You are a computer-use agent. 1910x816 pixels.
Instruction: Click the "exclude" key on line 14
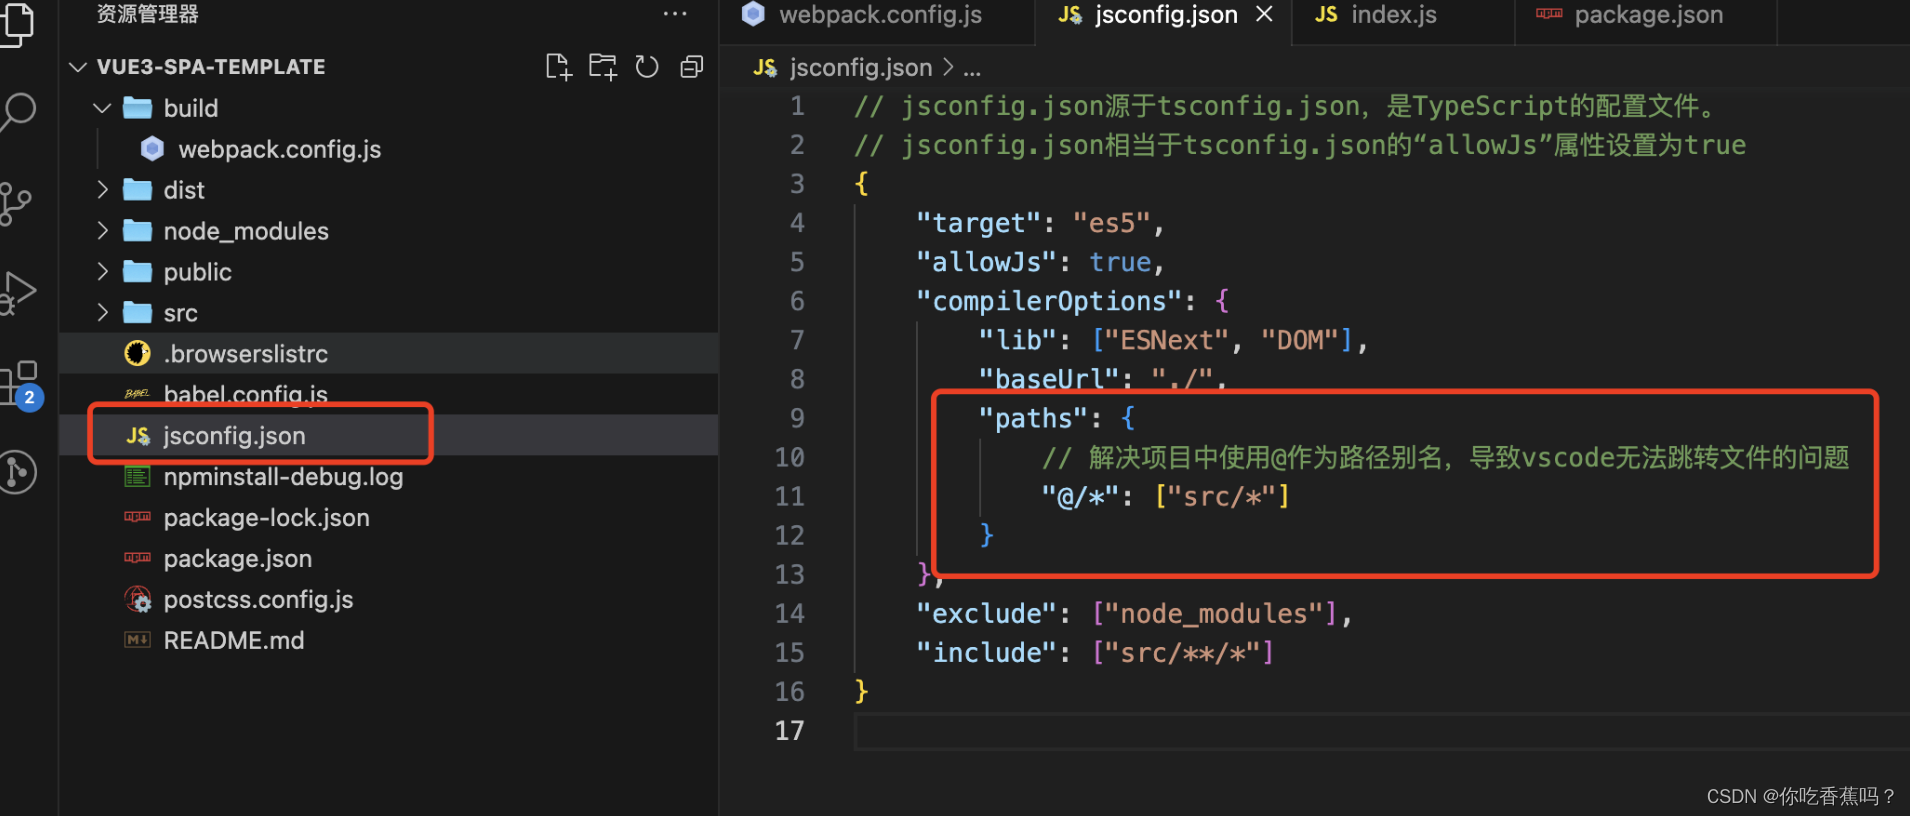click(985, 613)
